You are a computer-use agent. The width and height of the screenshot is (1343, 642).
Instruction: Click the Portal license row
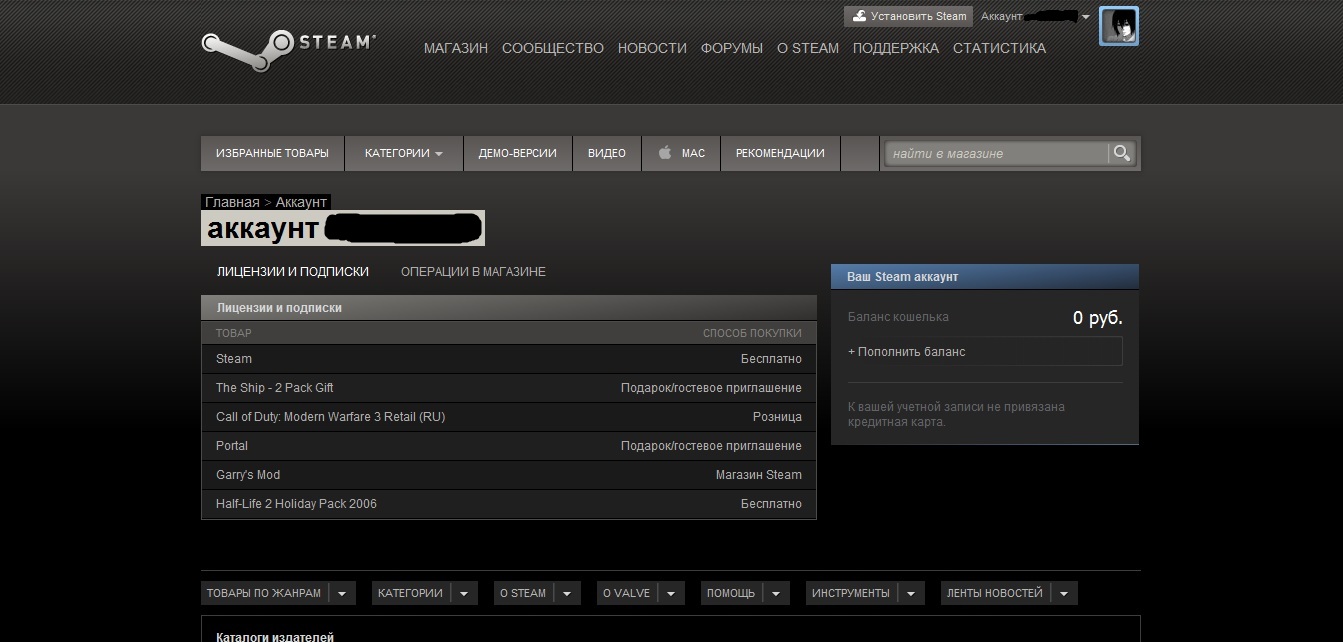(509, 446)
